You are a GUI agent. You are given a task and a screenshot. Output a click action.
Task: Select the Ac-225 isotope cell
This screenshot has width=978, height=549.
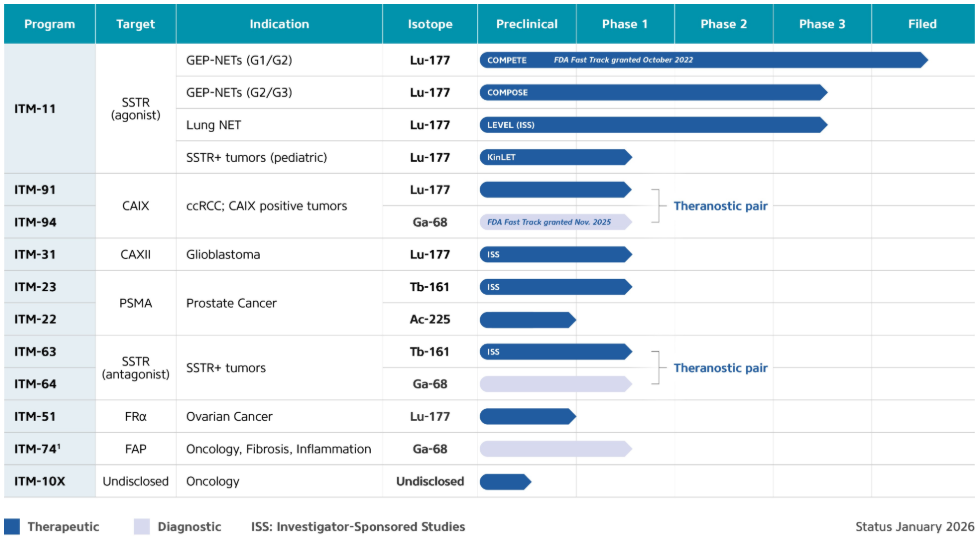click(x=430, y=319)
